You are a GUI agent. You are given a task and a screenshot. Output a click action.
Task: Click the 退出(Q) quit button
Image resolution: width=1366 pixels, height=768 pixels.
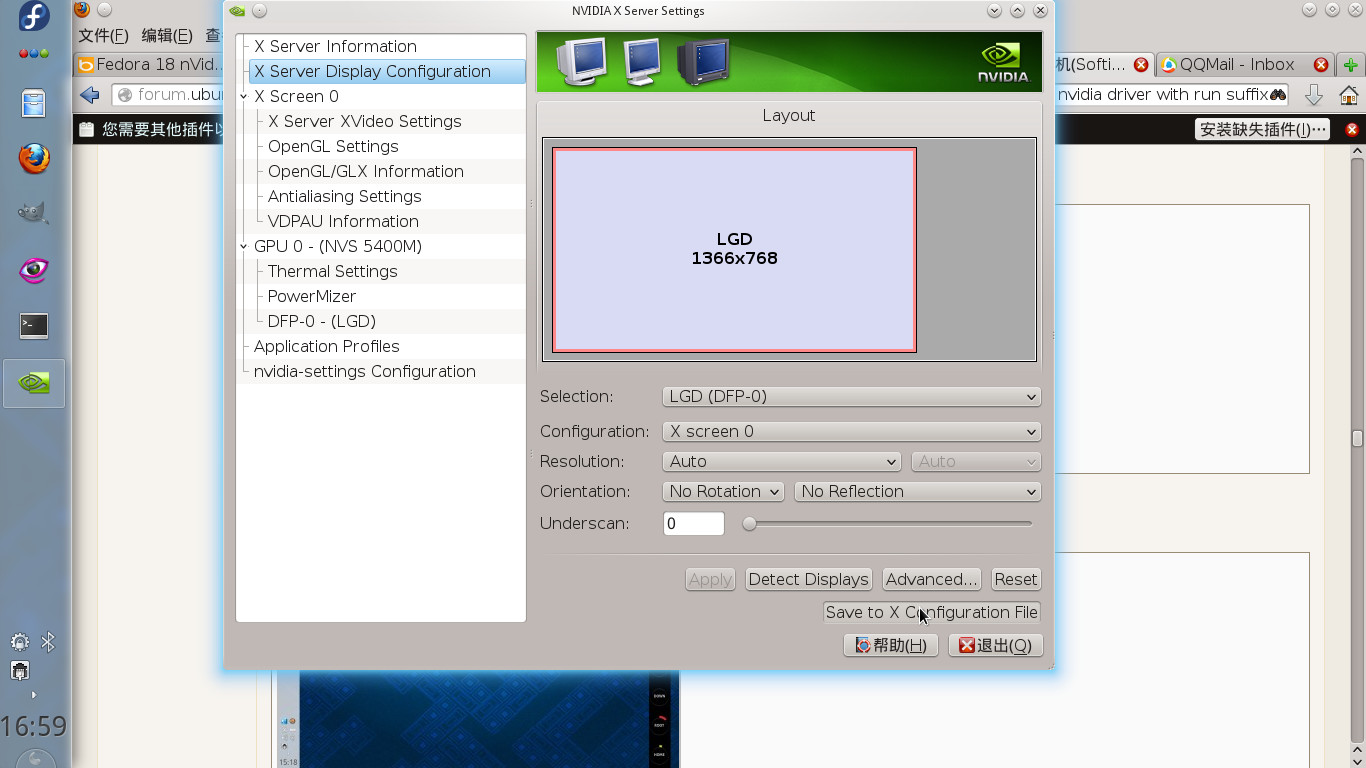point(994,646)
